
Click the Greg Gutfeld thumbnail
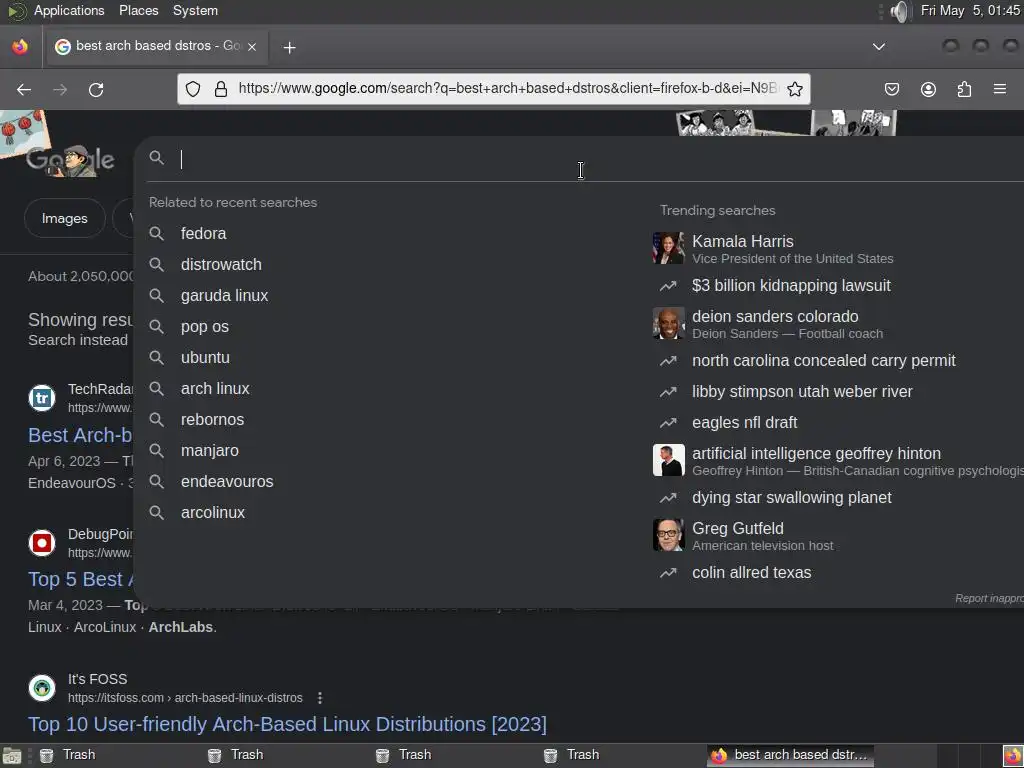(x=668, y=535)
